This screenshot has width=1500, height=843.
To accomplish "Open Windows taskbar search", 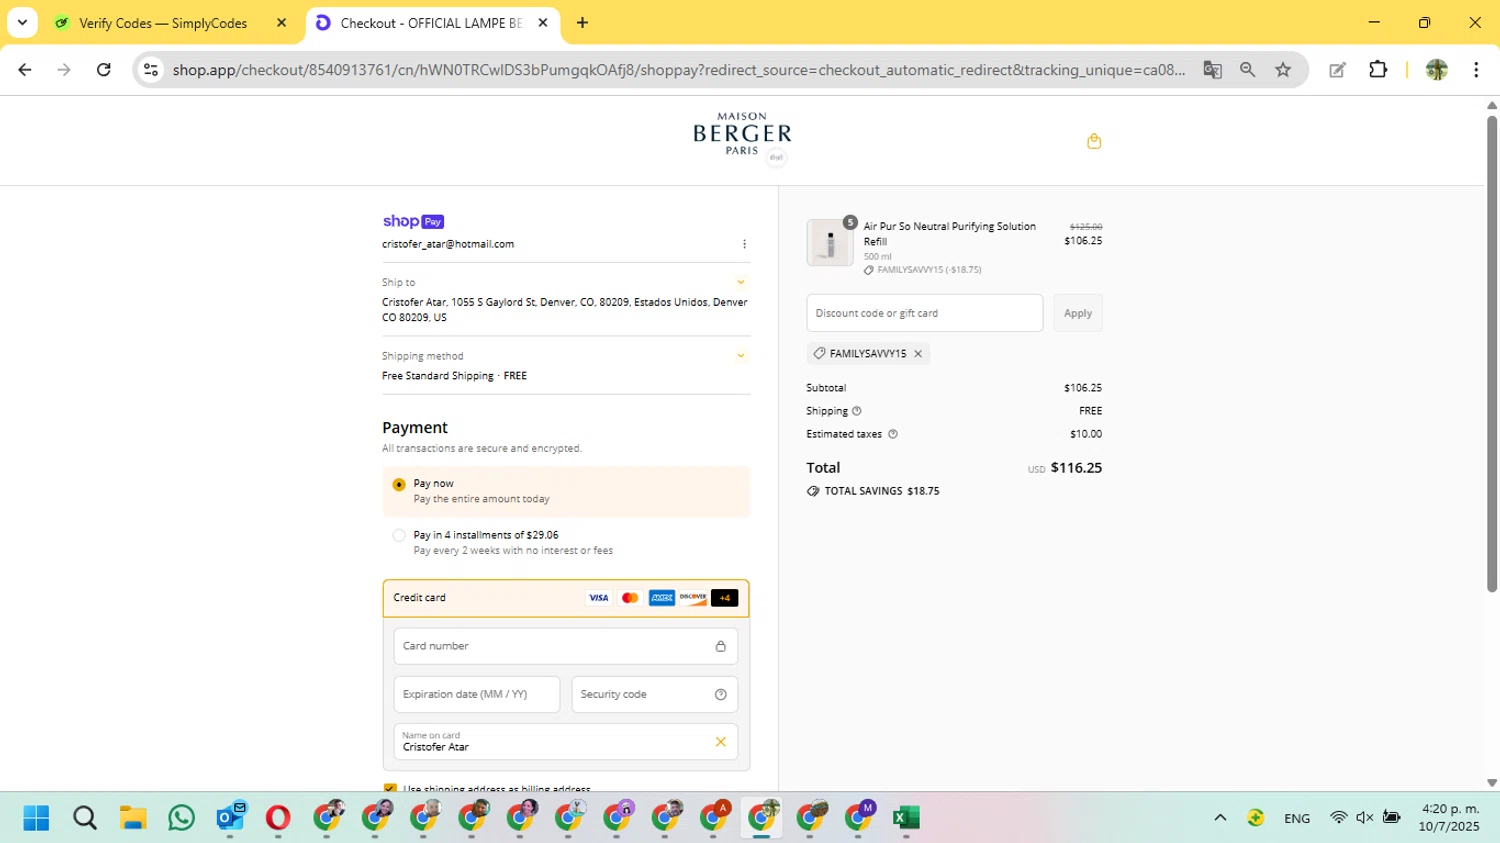I will 85,818.
